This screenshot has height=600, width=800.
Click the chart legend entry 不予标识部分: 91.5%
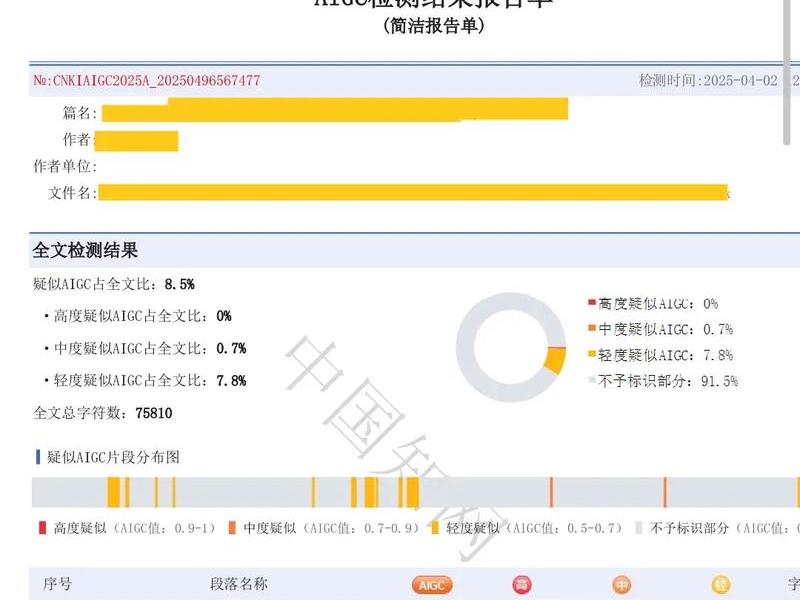coord(663,381)
